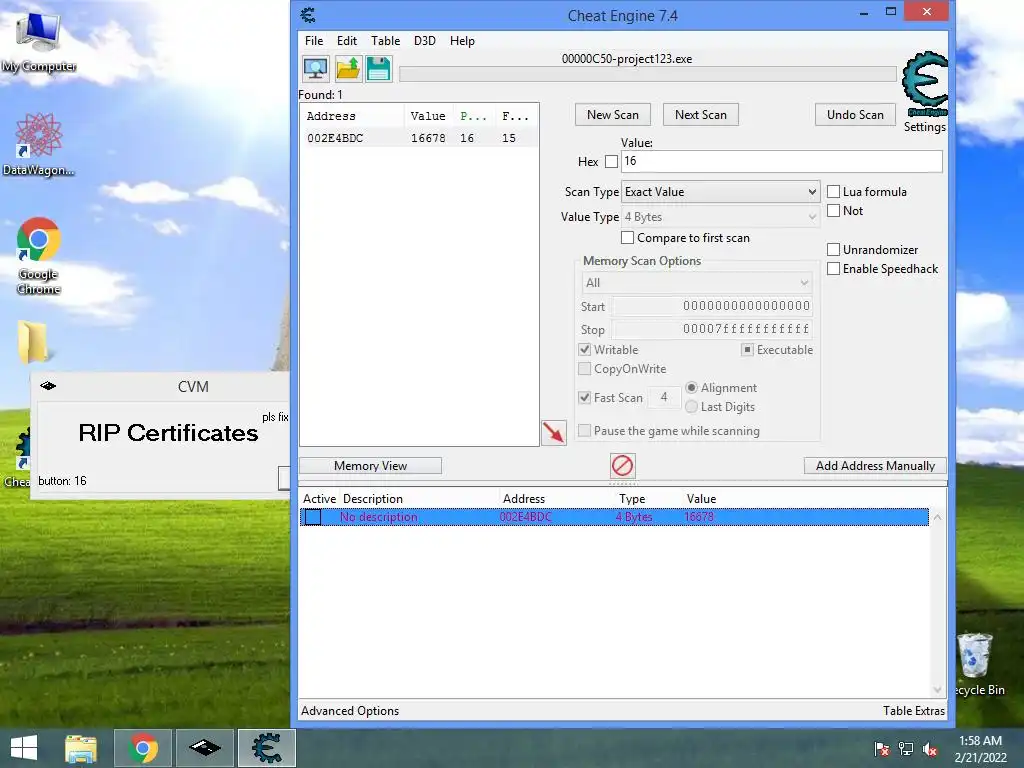This screenshot has height=768, width=1024.
Task: Click New Scan button
Action: (613, 114)
